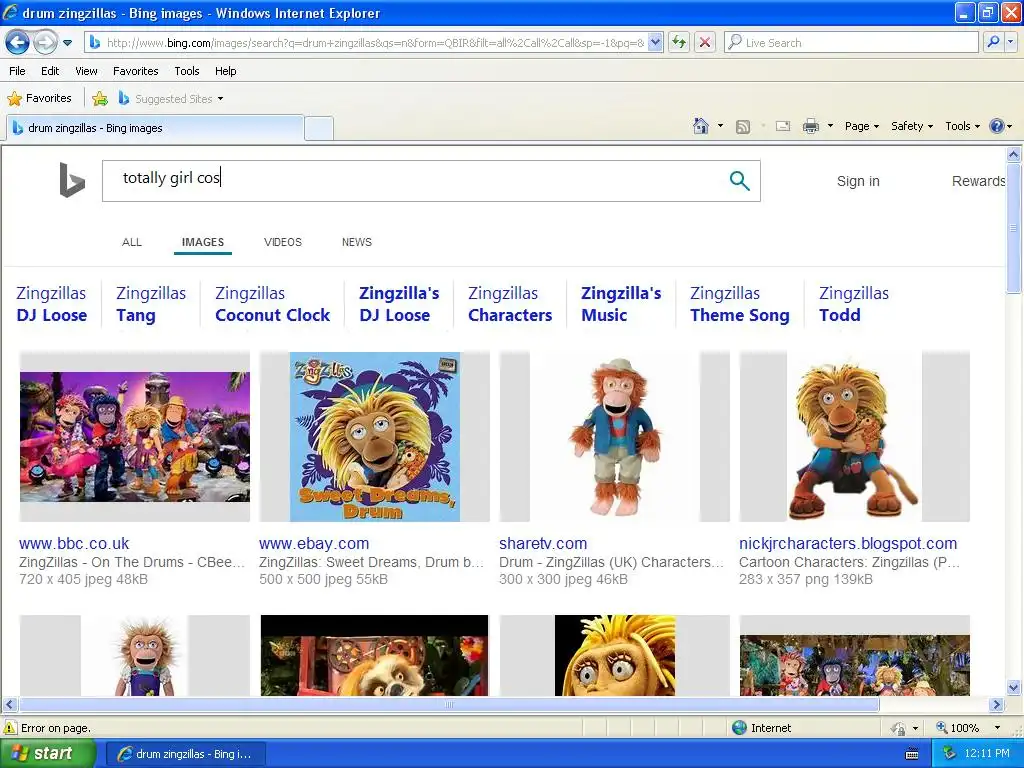Select the Zingzillas Theme Song suggestion
Viewport: 1024px width, 768px height.
point(739,304)
